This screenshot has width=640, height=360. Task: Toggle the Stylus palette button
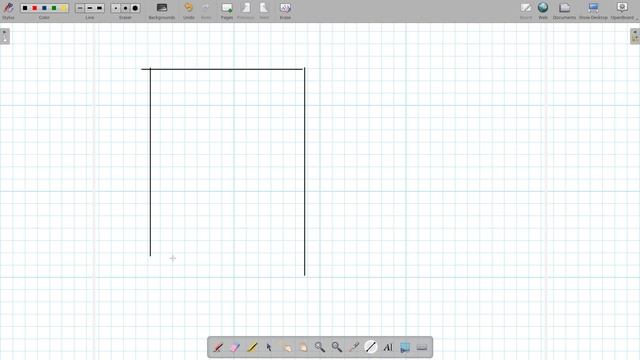pyautogui.click(x=8, y=10)
